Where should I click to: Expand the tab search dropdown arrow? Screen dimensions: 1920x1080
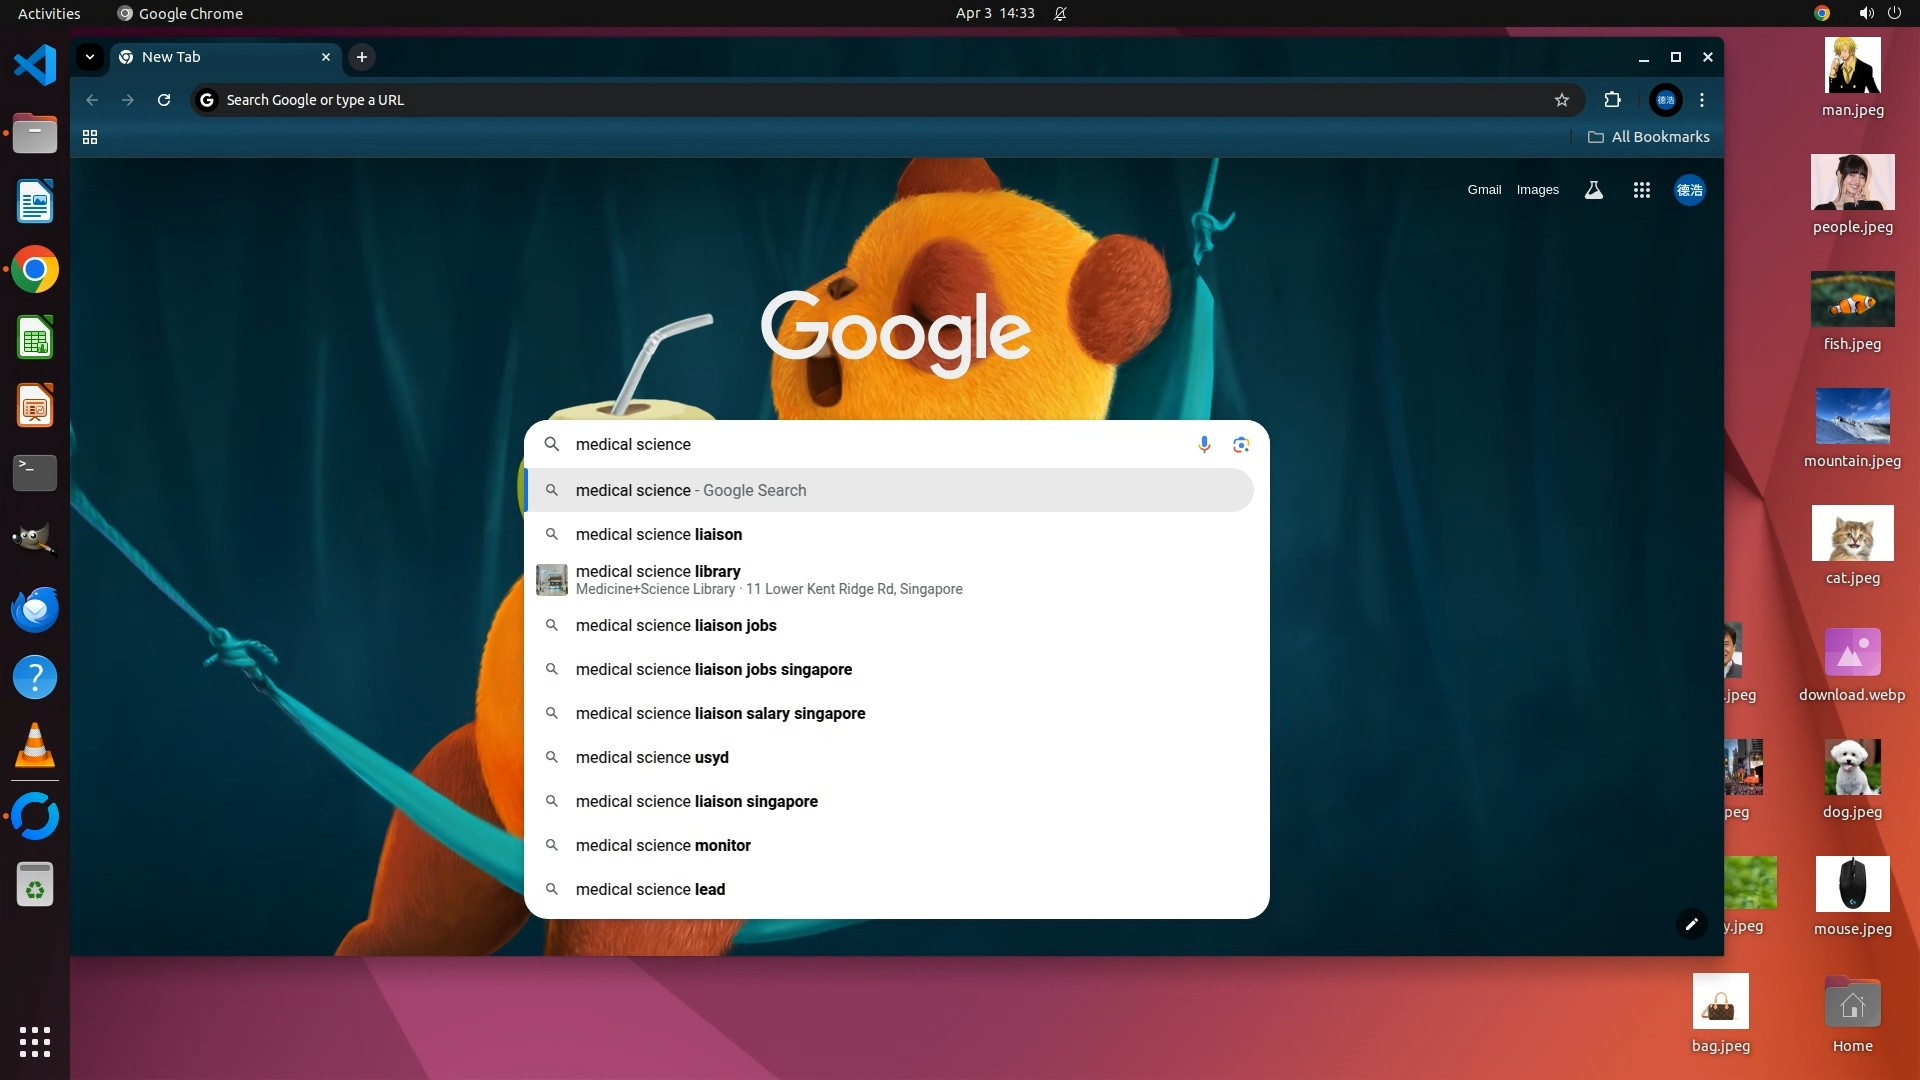(90, 57)
